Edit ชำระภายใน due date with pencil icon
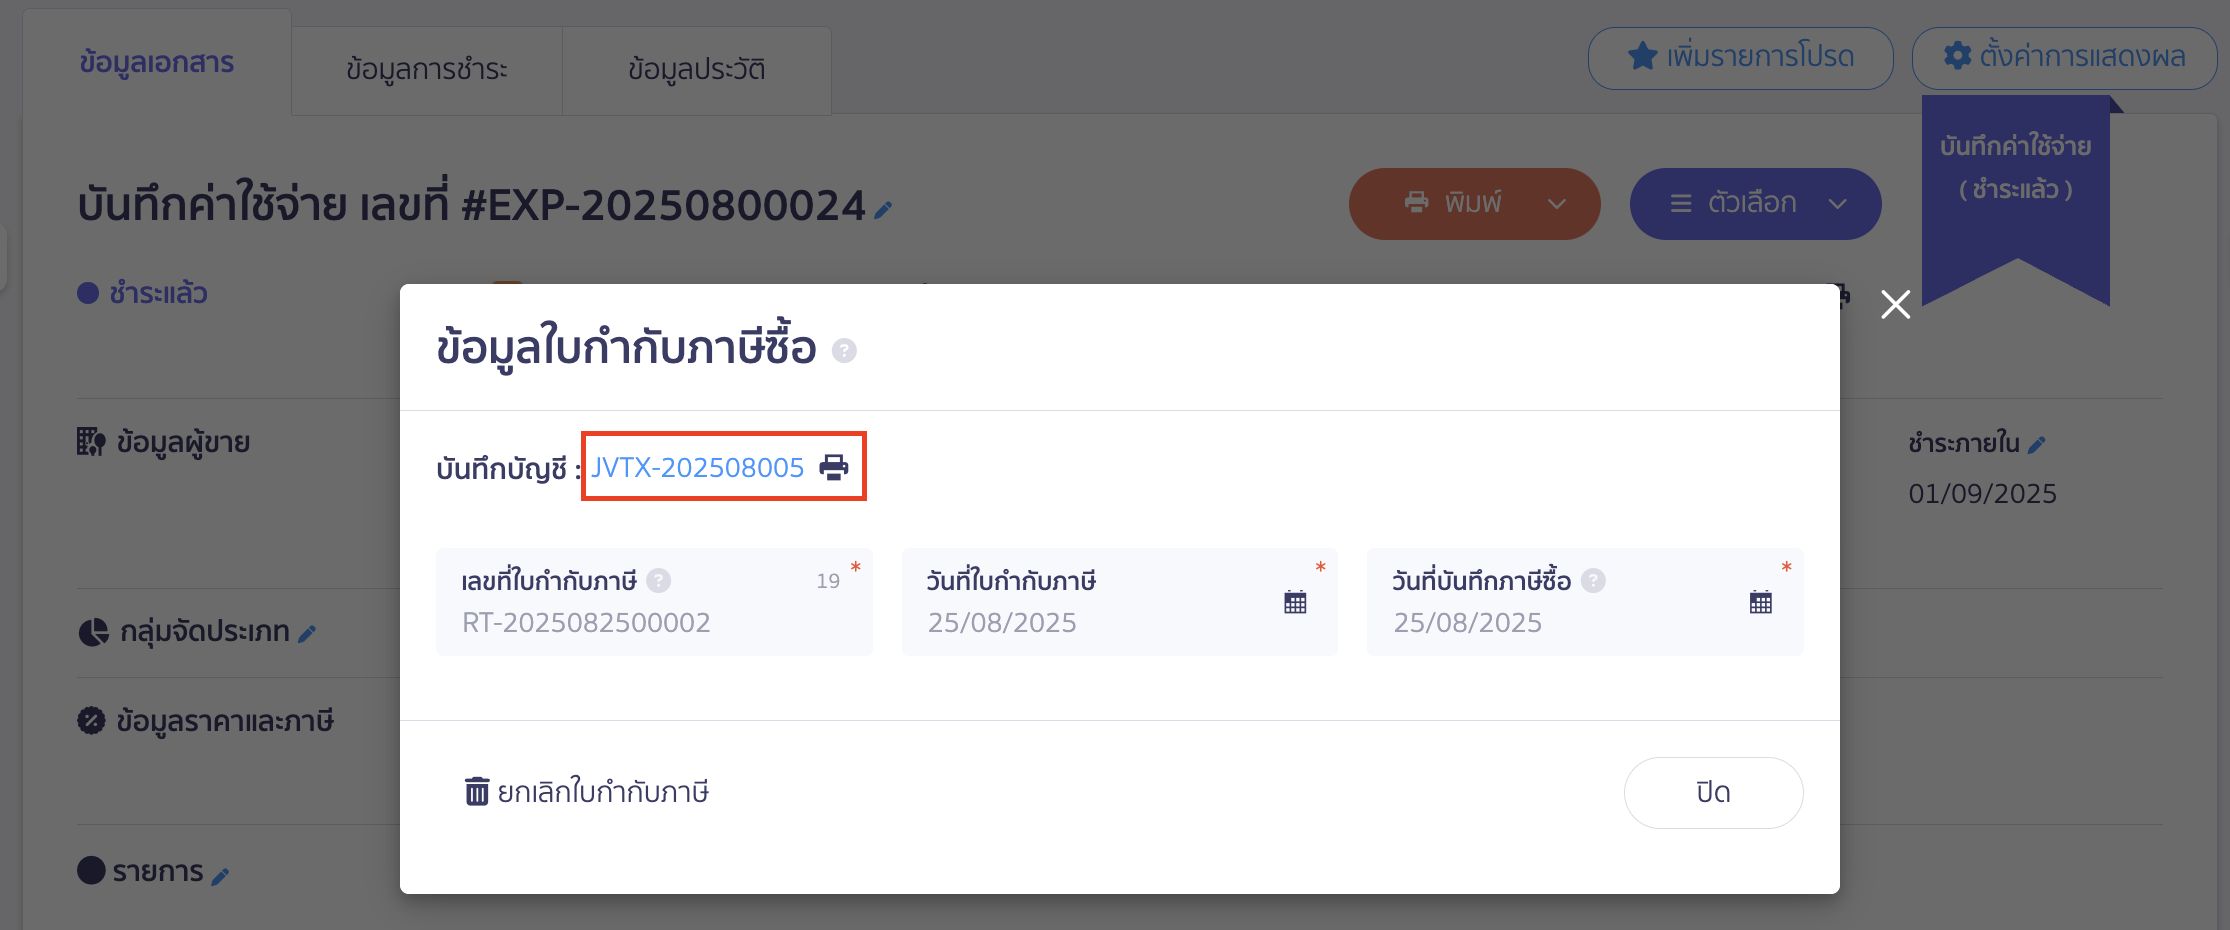The height and width of the screenshot is (930, 2230). click(2036, 445)
